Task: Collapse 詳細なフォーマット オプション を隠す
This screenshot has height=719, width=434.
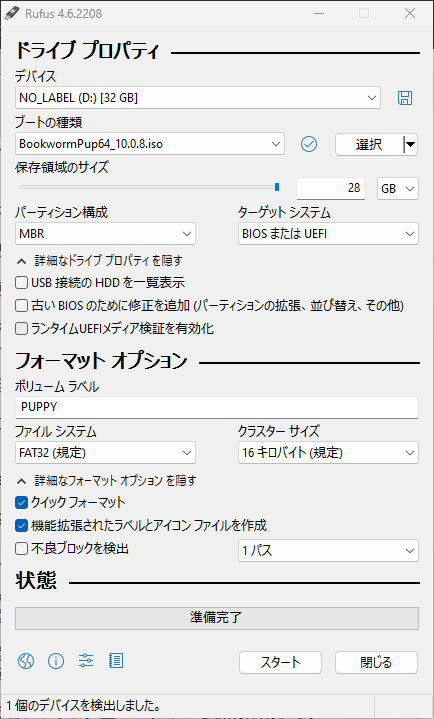Action: click(x=106, y=481)
